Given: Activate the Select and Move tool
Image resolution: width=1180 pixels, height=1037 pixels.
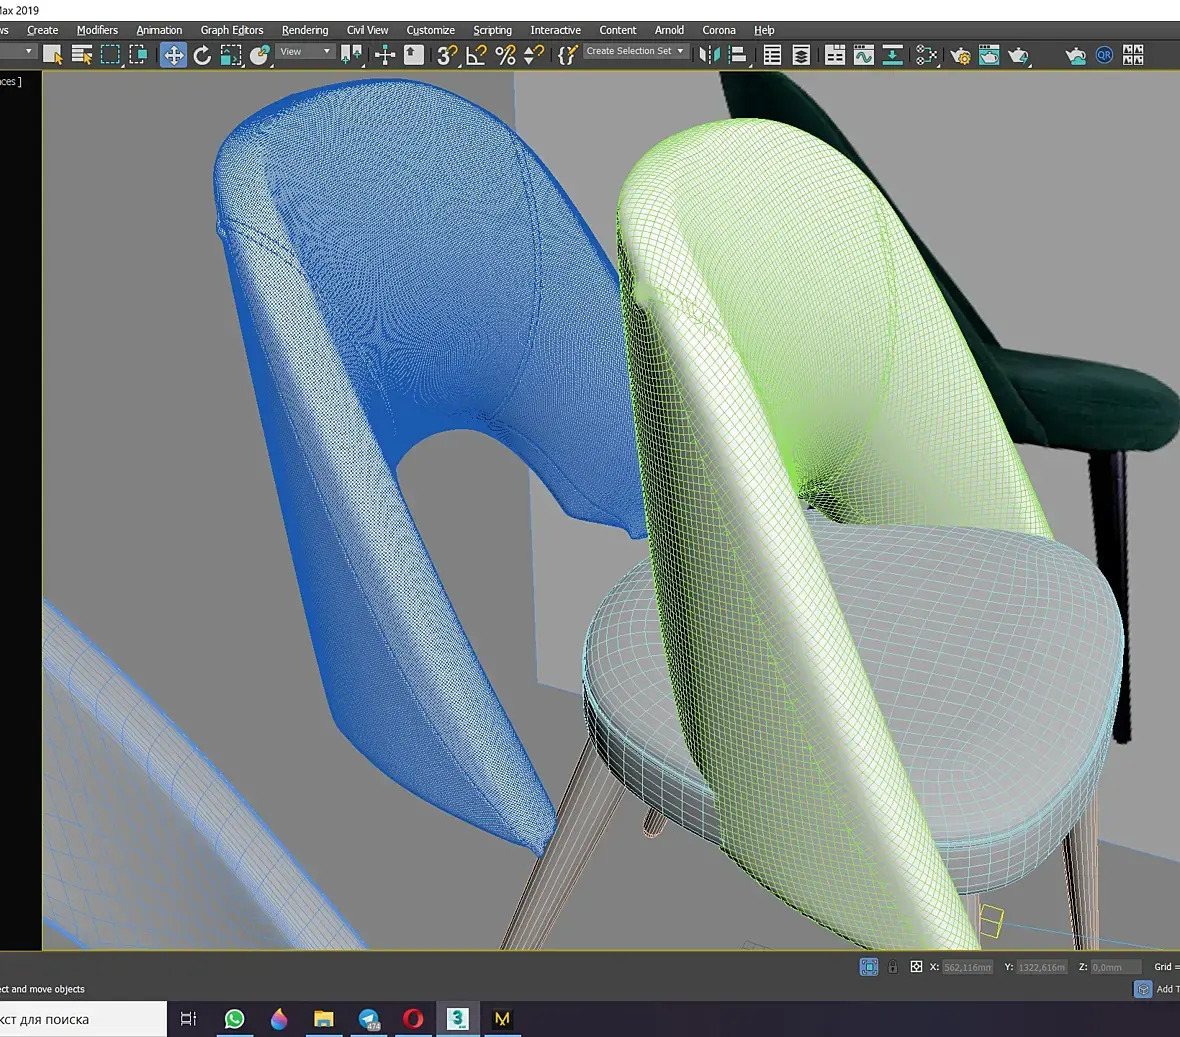Looking at the screenshot, I should (x=174, y=55).
